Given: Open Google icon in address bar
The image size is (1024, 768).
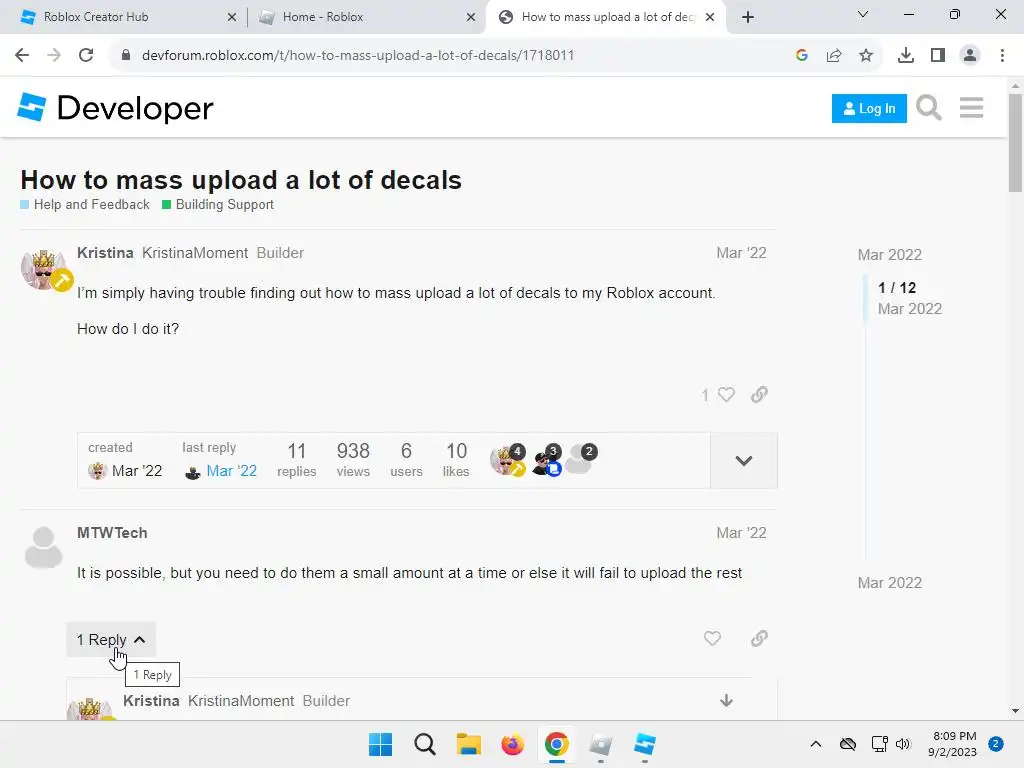Looking at the screenshot, I should pyautogui.click(x=802, y=55).
